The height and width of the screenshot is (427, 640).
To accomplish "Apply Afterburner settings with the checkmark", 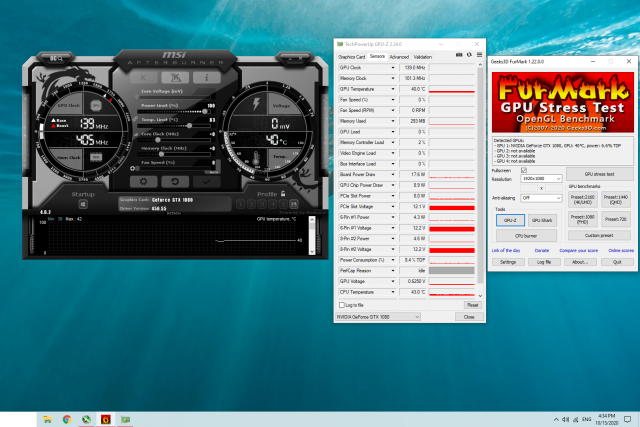I will coord(207,182).
